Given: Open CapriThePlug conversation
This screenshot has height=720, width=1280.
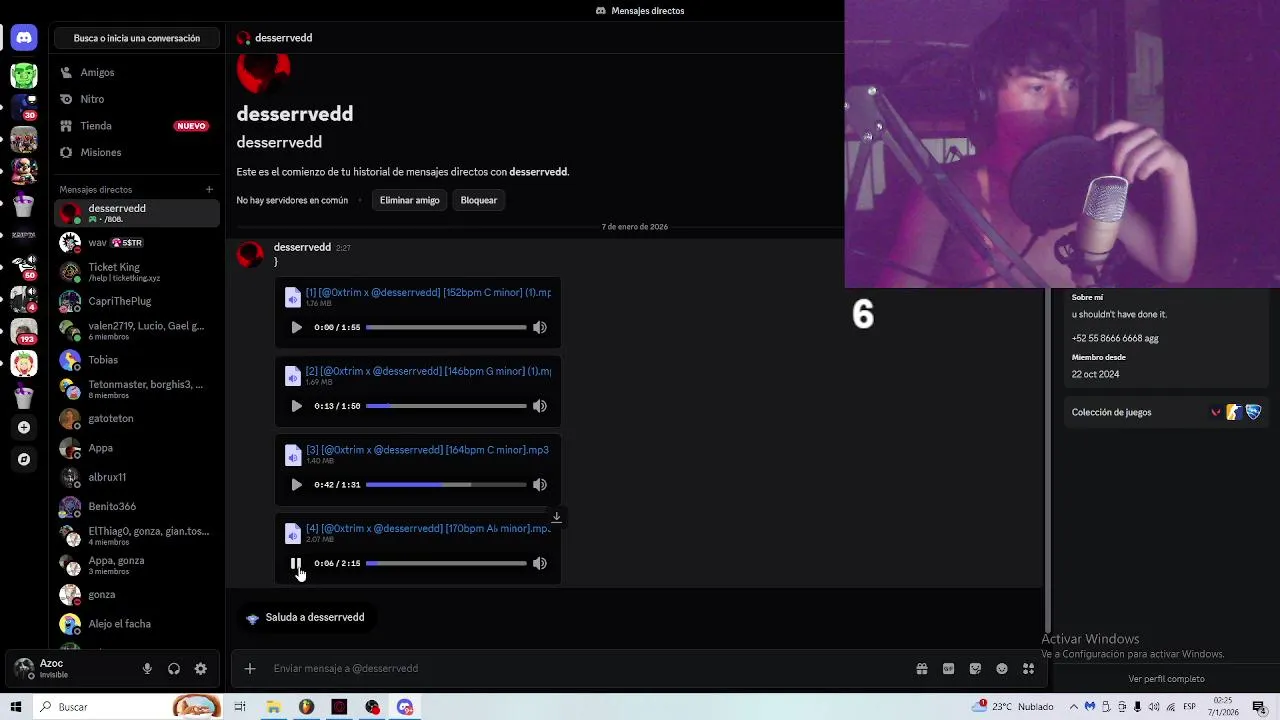Looking at the screenshot, I should point(137,301).
